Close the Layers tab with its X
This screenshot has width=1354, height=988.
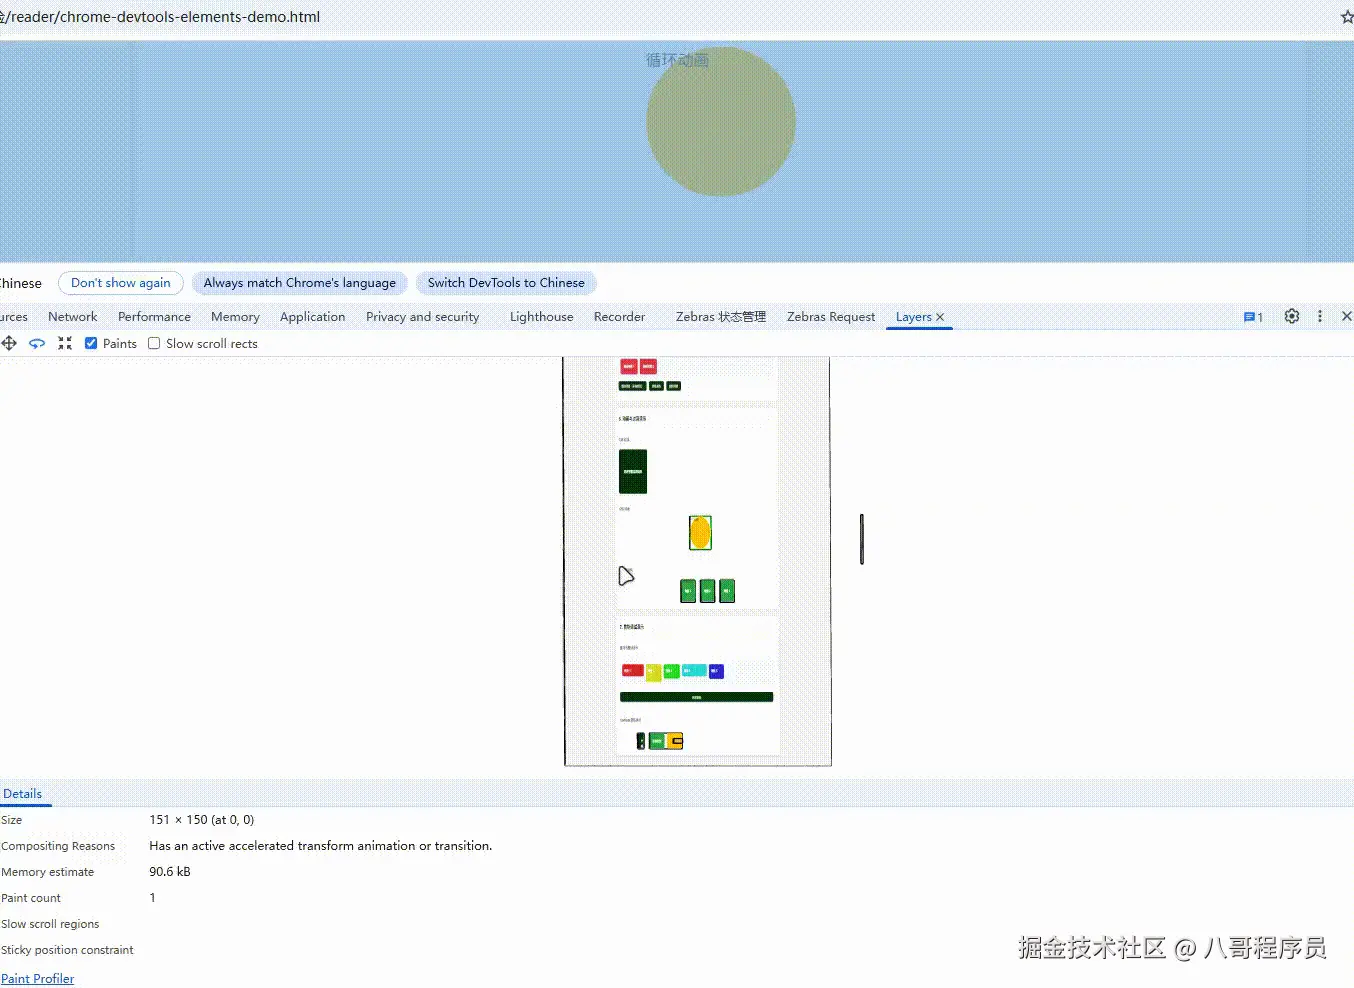tap(940, 317)
